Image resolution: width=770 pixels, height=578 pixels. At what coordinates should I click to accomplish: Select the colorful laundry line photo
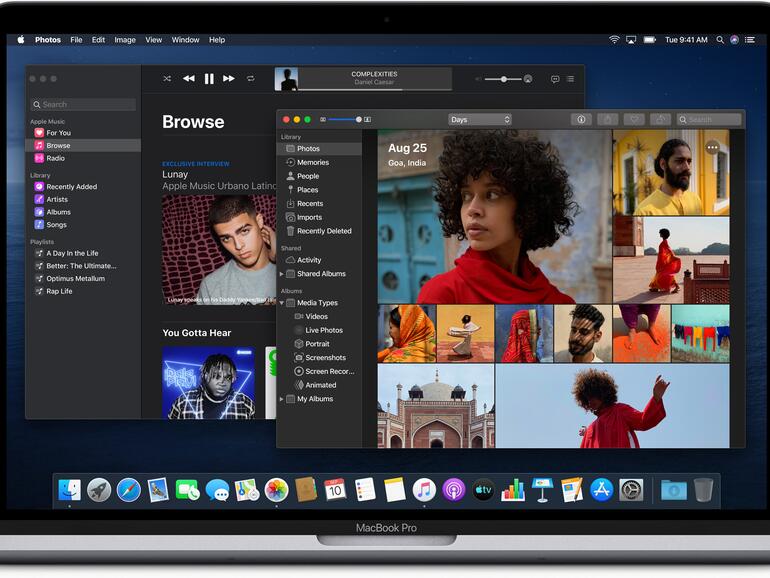point(701,333)
